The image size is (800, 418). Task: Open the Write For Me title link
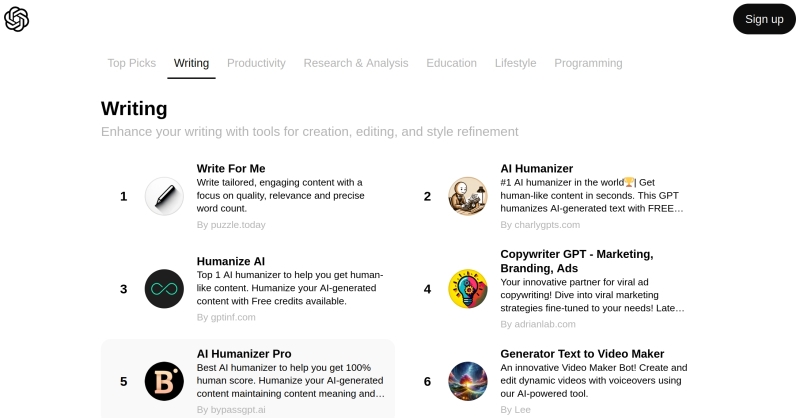tap(231, 168)
